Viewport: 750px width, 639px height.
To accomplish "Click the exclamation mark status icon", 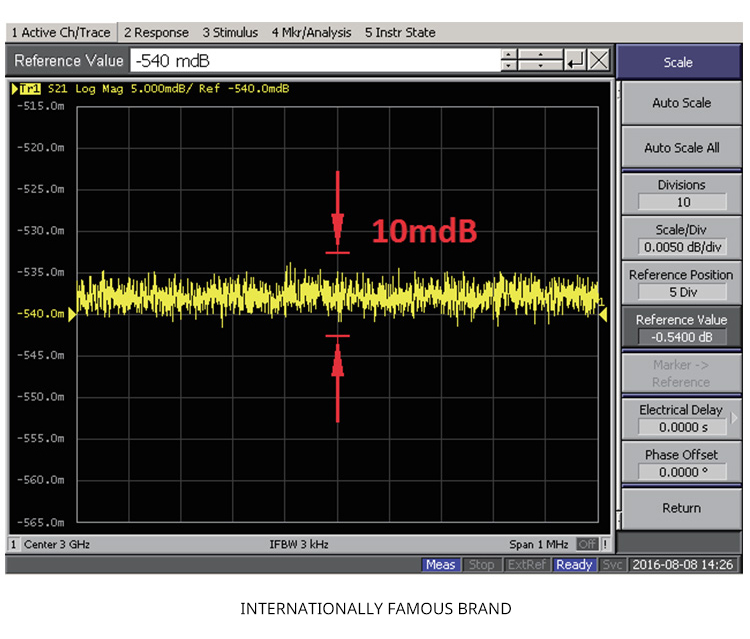I will pos(604,544).
